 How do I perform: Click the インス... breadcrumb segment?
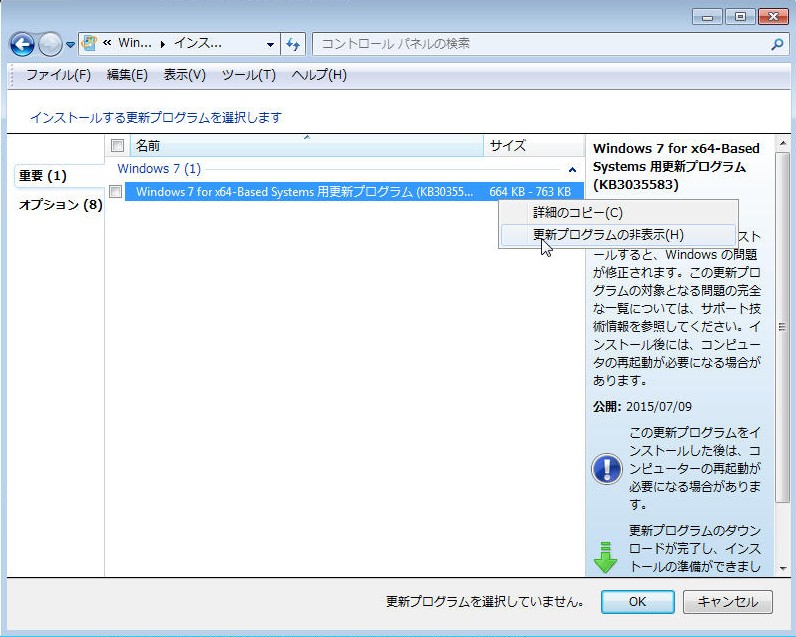click(x=198, y=43)
